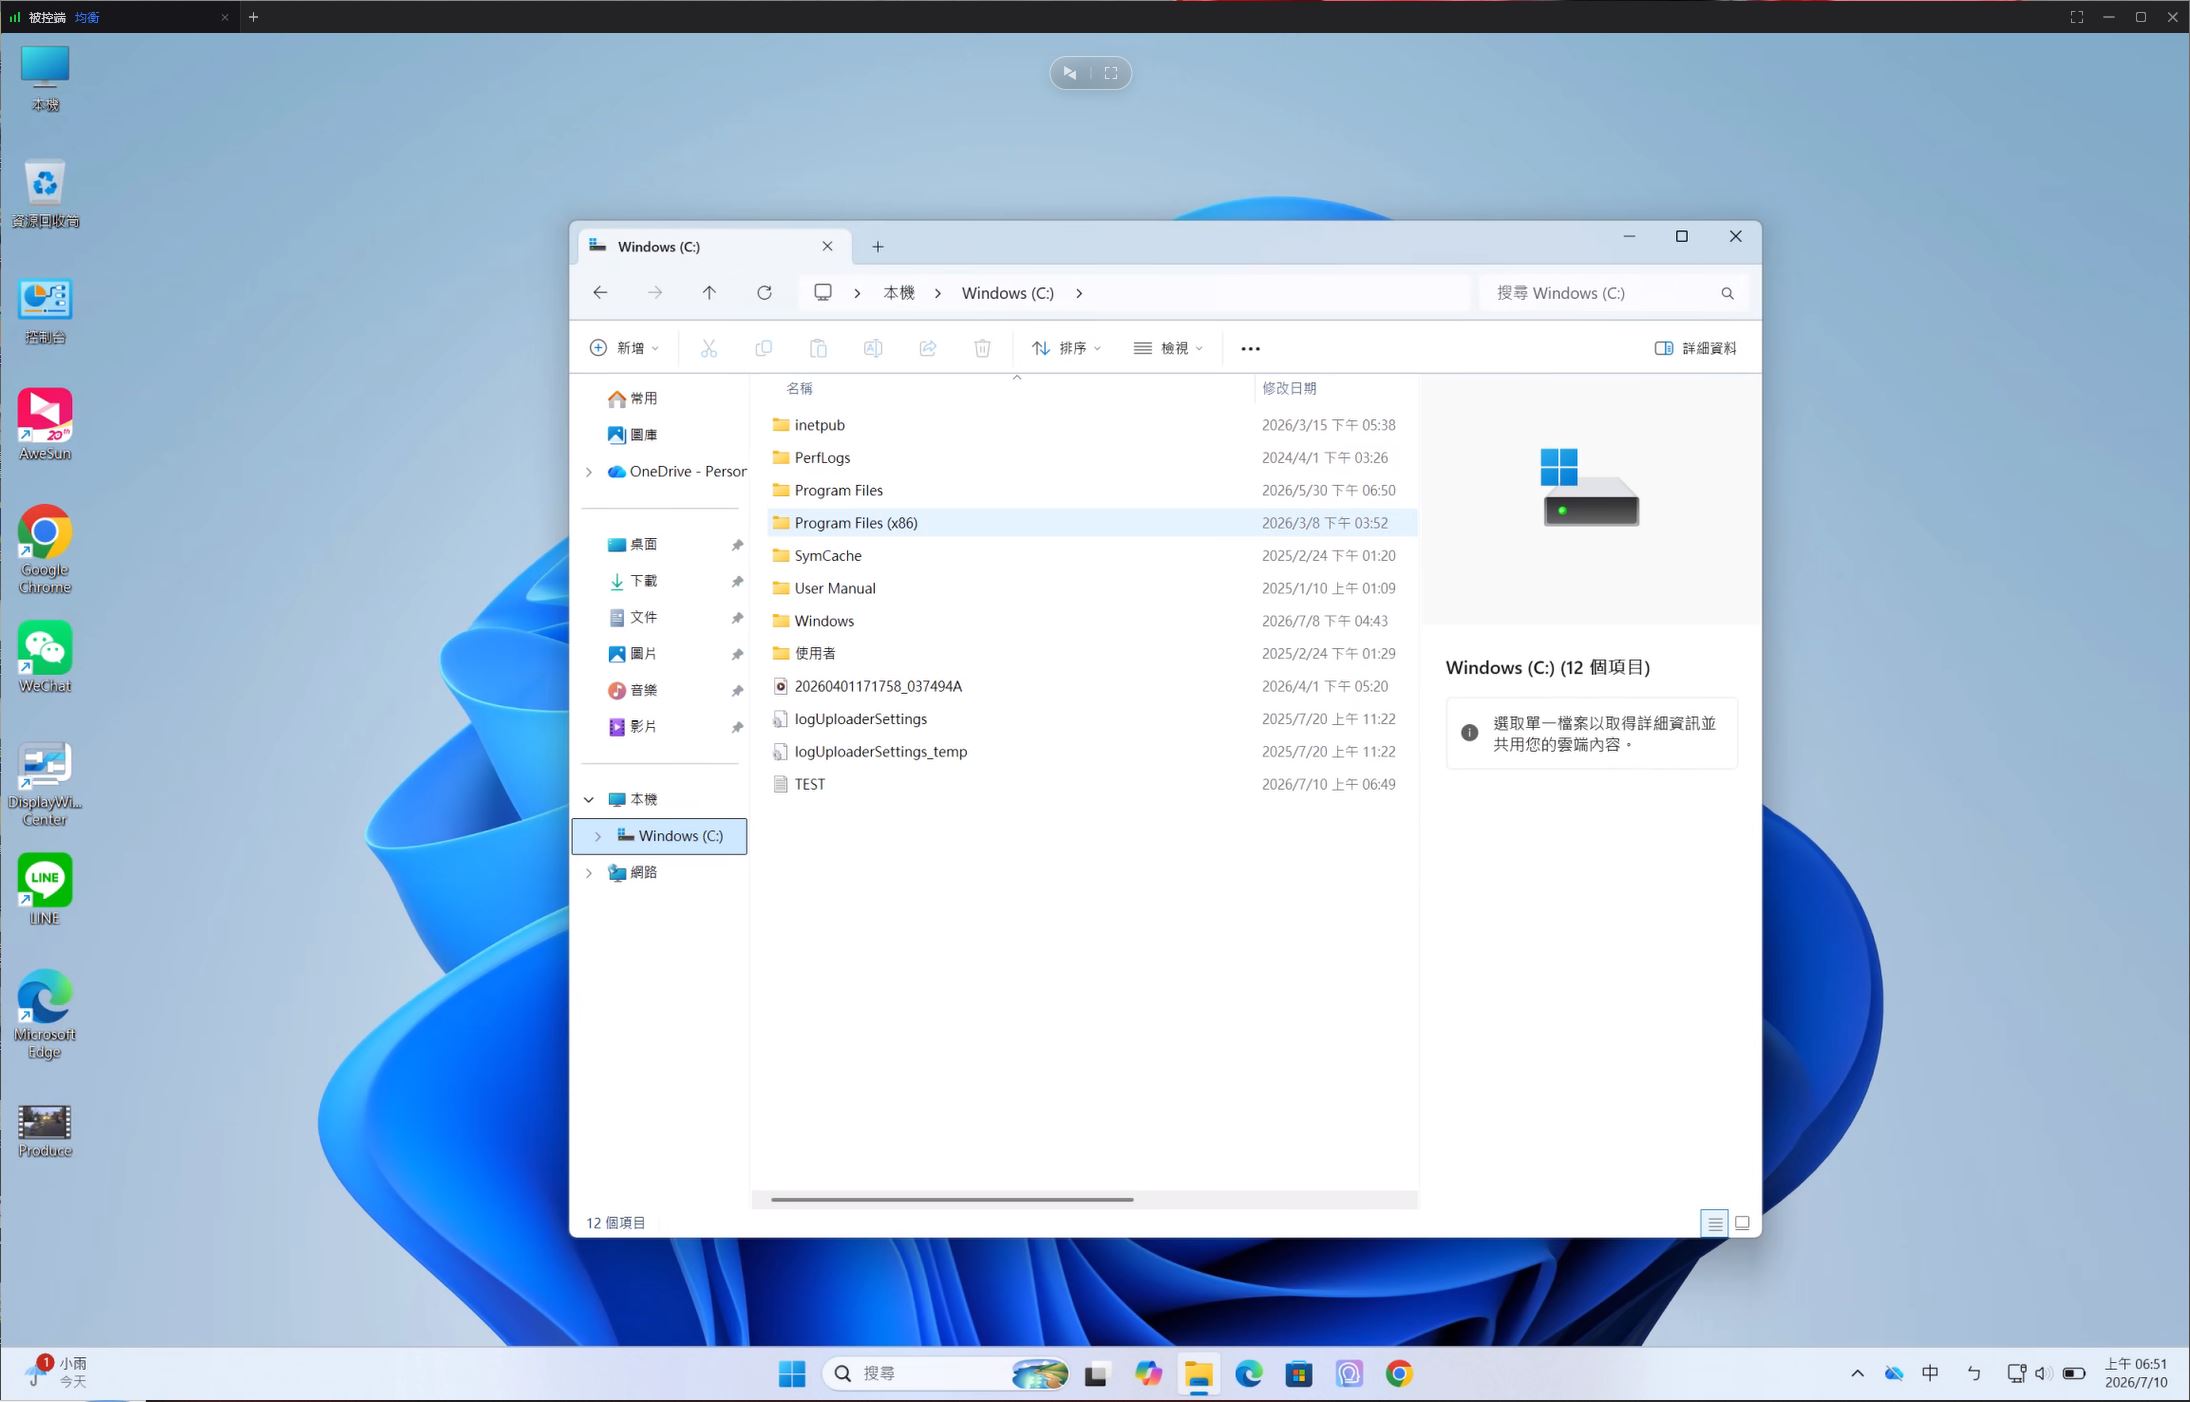Click chevron after Windows (C:) in address bar
Image resolution: width=2190 pixels, height=1402 pixels.
point(1079,293)
